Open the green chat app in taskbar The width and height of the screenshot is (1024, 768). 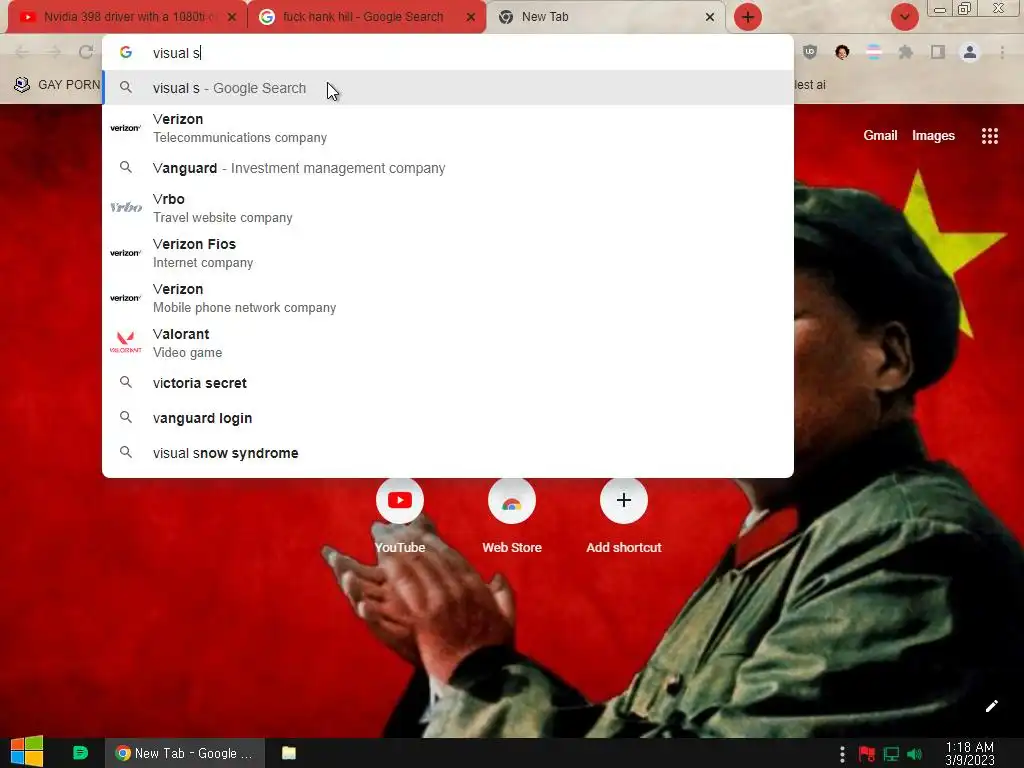(80, 753)
